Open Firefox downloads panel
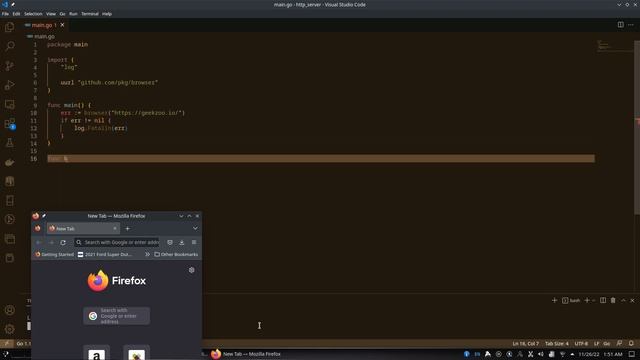 (182, 242)
